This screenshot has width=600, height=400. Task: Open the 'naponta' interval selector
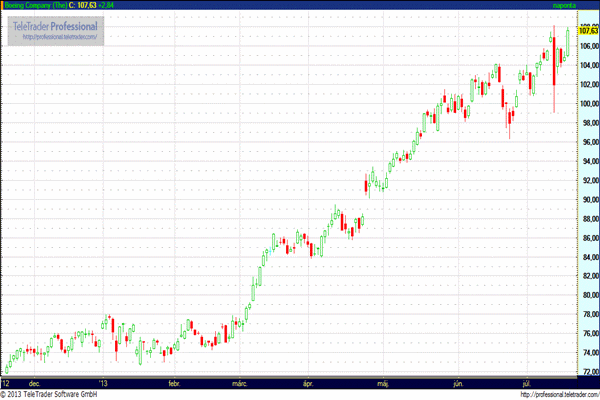(565, 5)
